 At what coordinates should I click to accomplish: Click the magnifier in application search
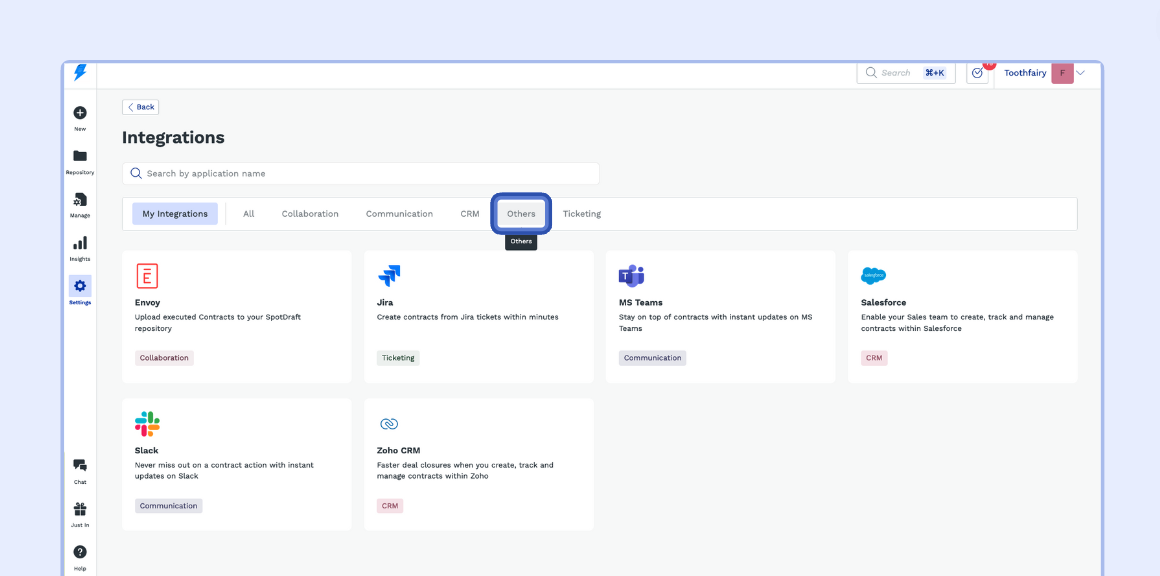point(136,173)
